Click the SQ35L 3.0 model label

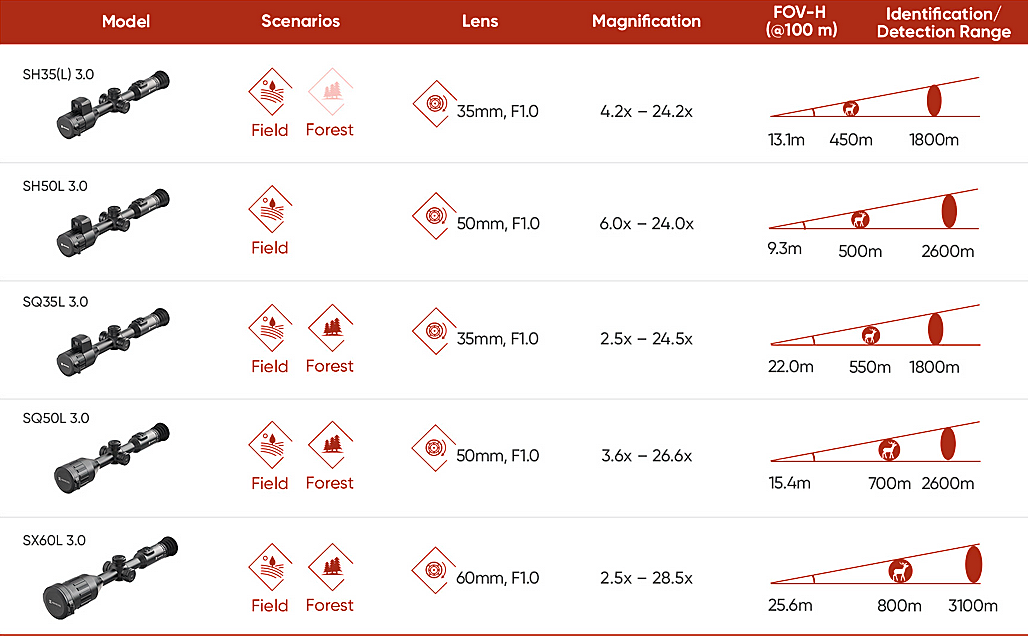click(55, 302)
